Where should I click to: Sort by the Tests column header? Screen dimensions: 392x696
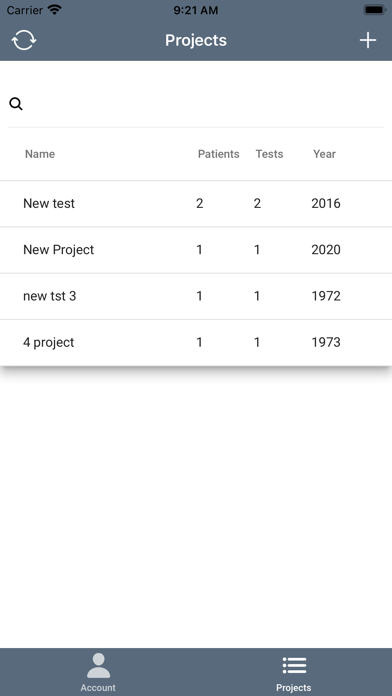[269, 154]
